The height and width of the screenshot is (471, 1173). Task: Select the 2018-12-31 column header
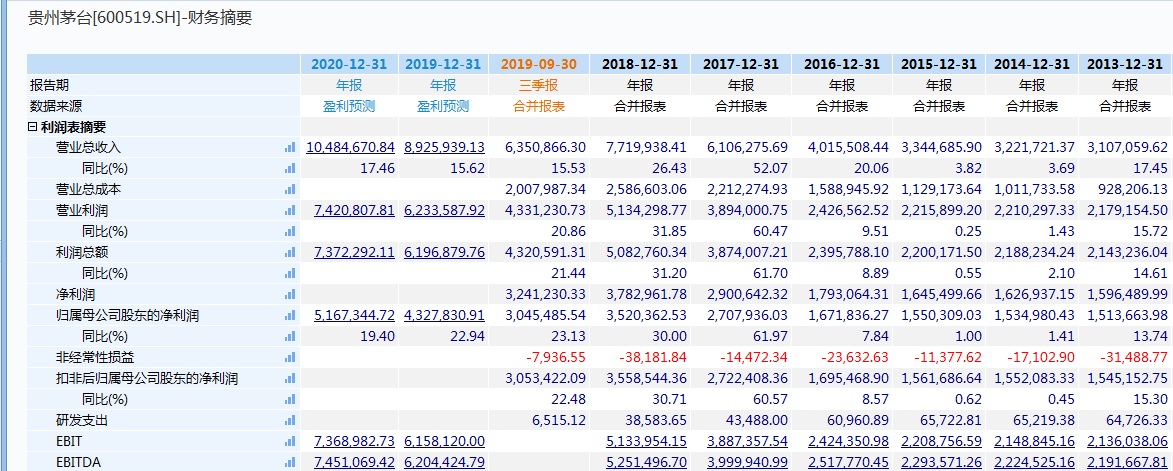[x=640, y=64]
